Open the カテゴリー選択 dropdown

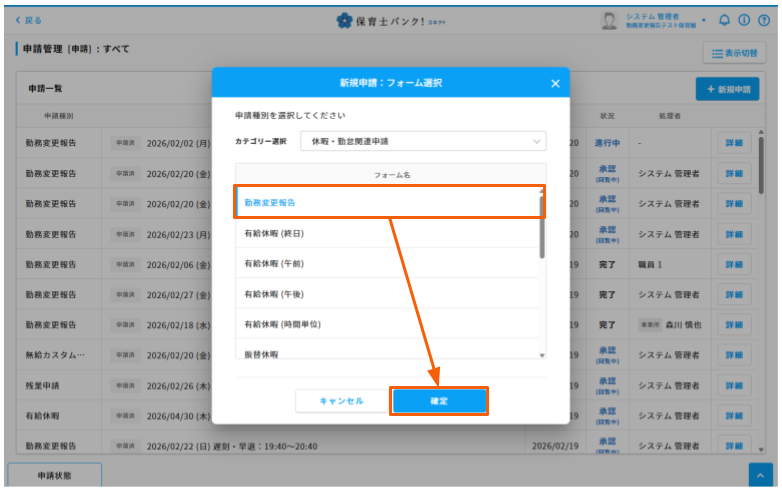pyautogui.click(x=423, y=141)
